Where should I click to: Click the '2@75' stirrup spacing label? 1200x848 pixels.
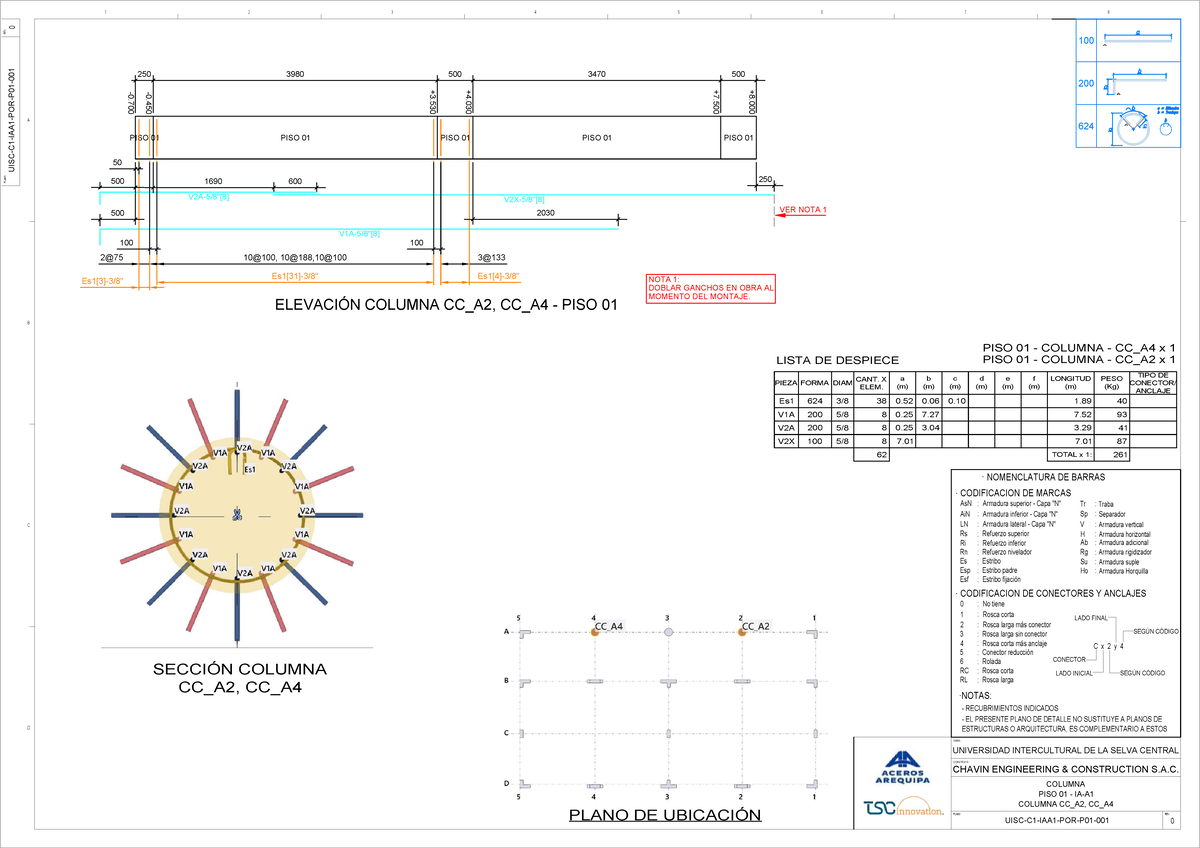click(112, 258)
